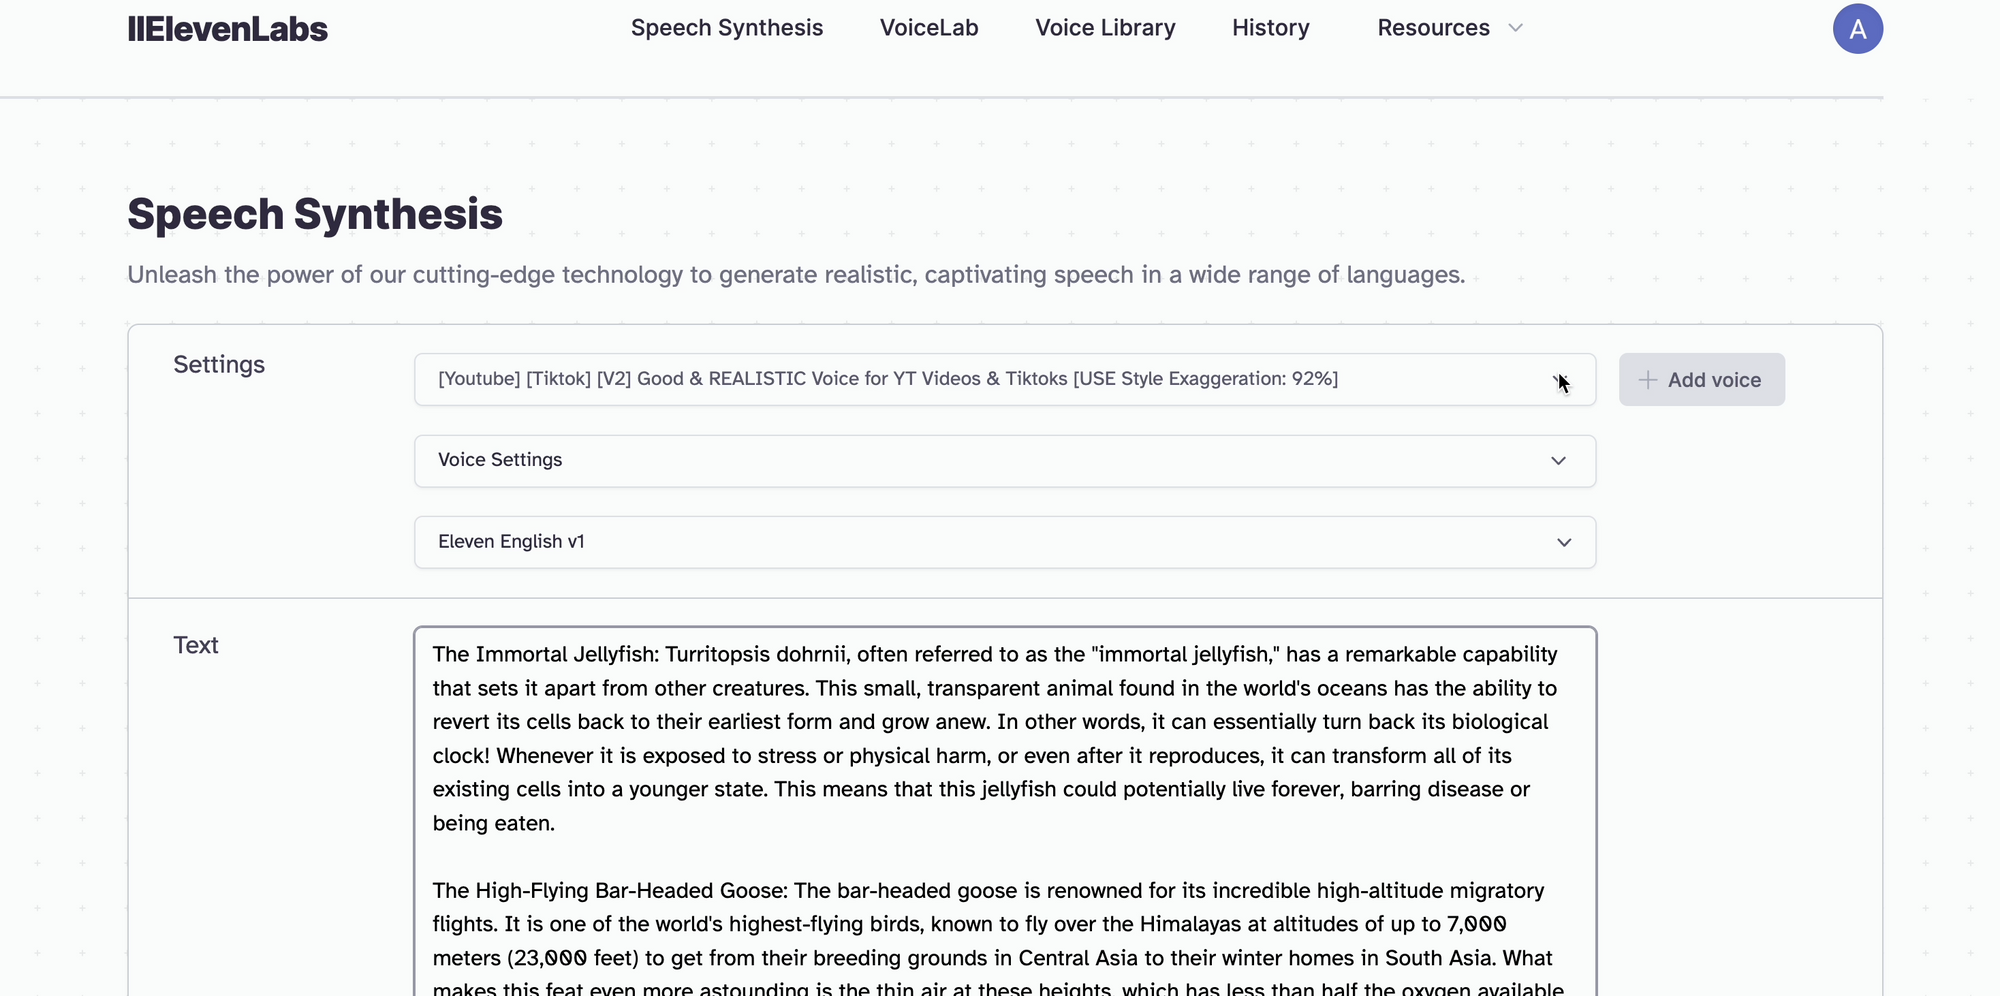Open the voice selection dropdown

coord(1005,379)
